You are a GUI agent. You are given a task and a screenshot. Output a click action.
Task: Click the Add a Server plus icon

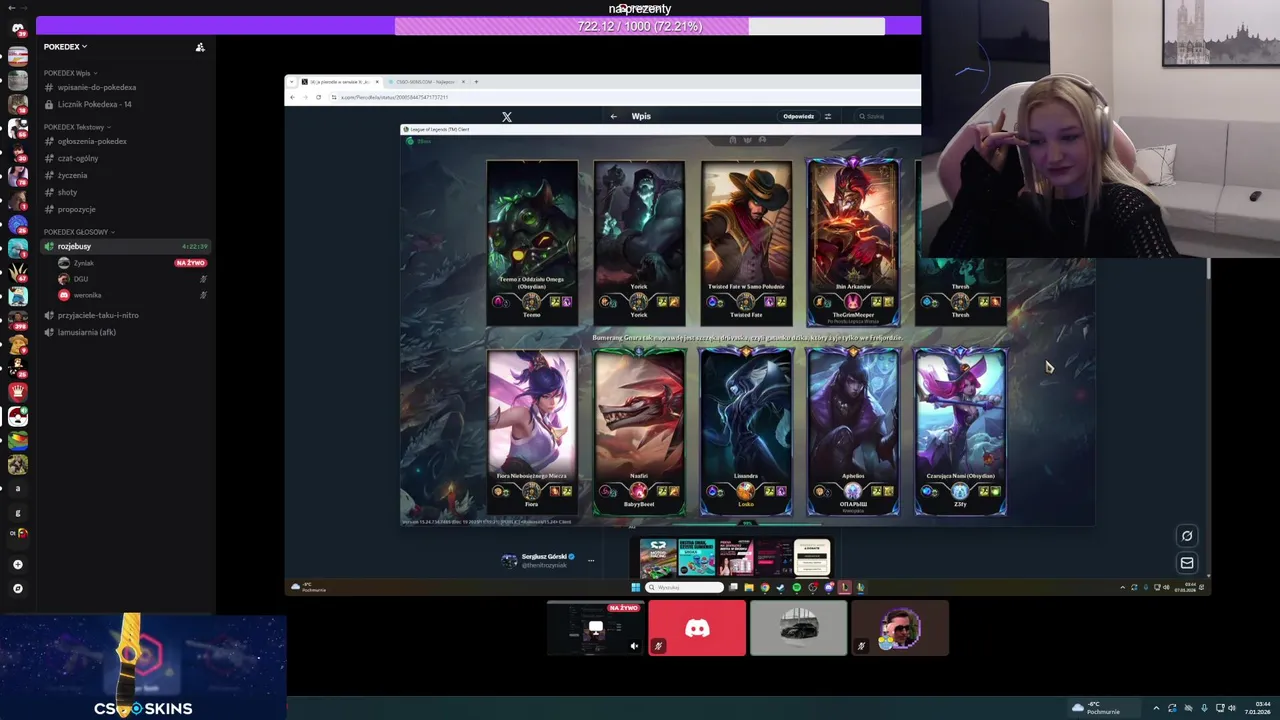click(x=17, y=565)
